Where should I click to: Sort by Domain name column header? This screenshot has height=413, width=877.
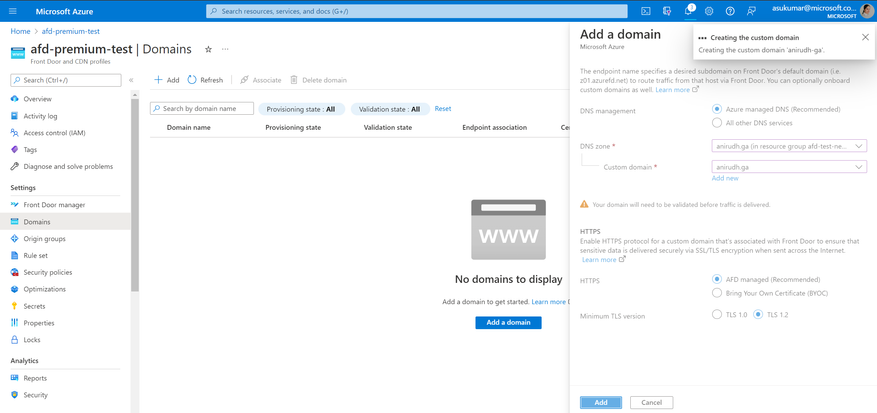coord(188,128)
